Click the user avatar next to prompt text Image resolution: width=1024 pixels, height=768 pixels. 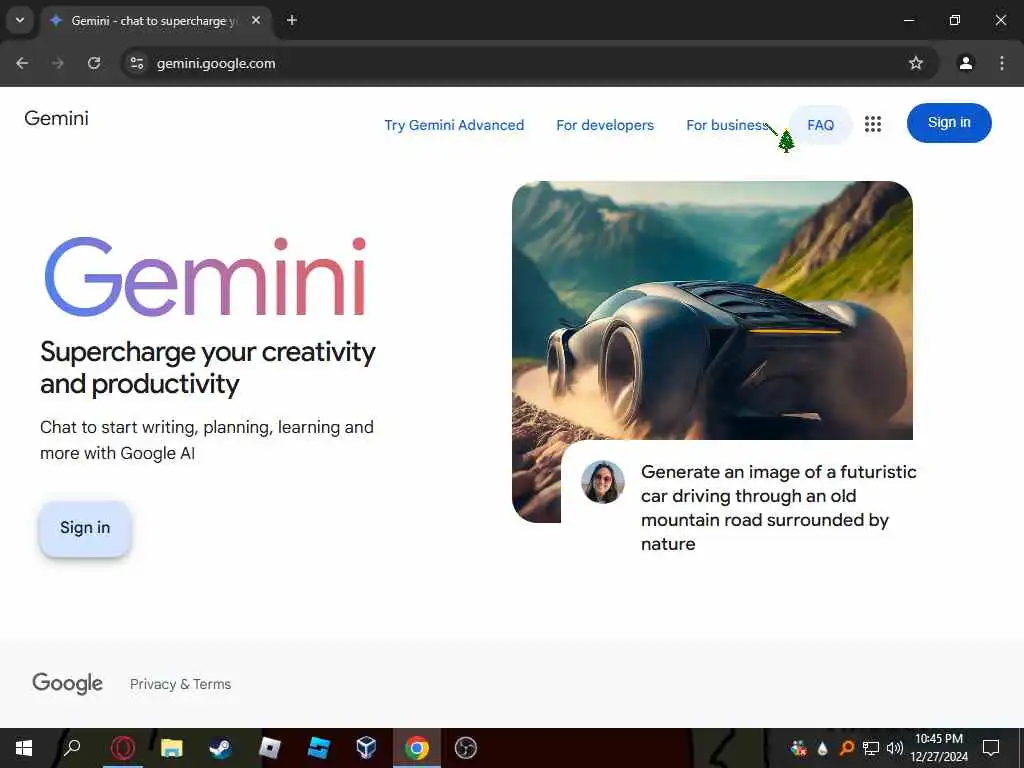(x=602, y=482)
